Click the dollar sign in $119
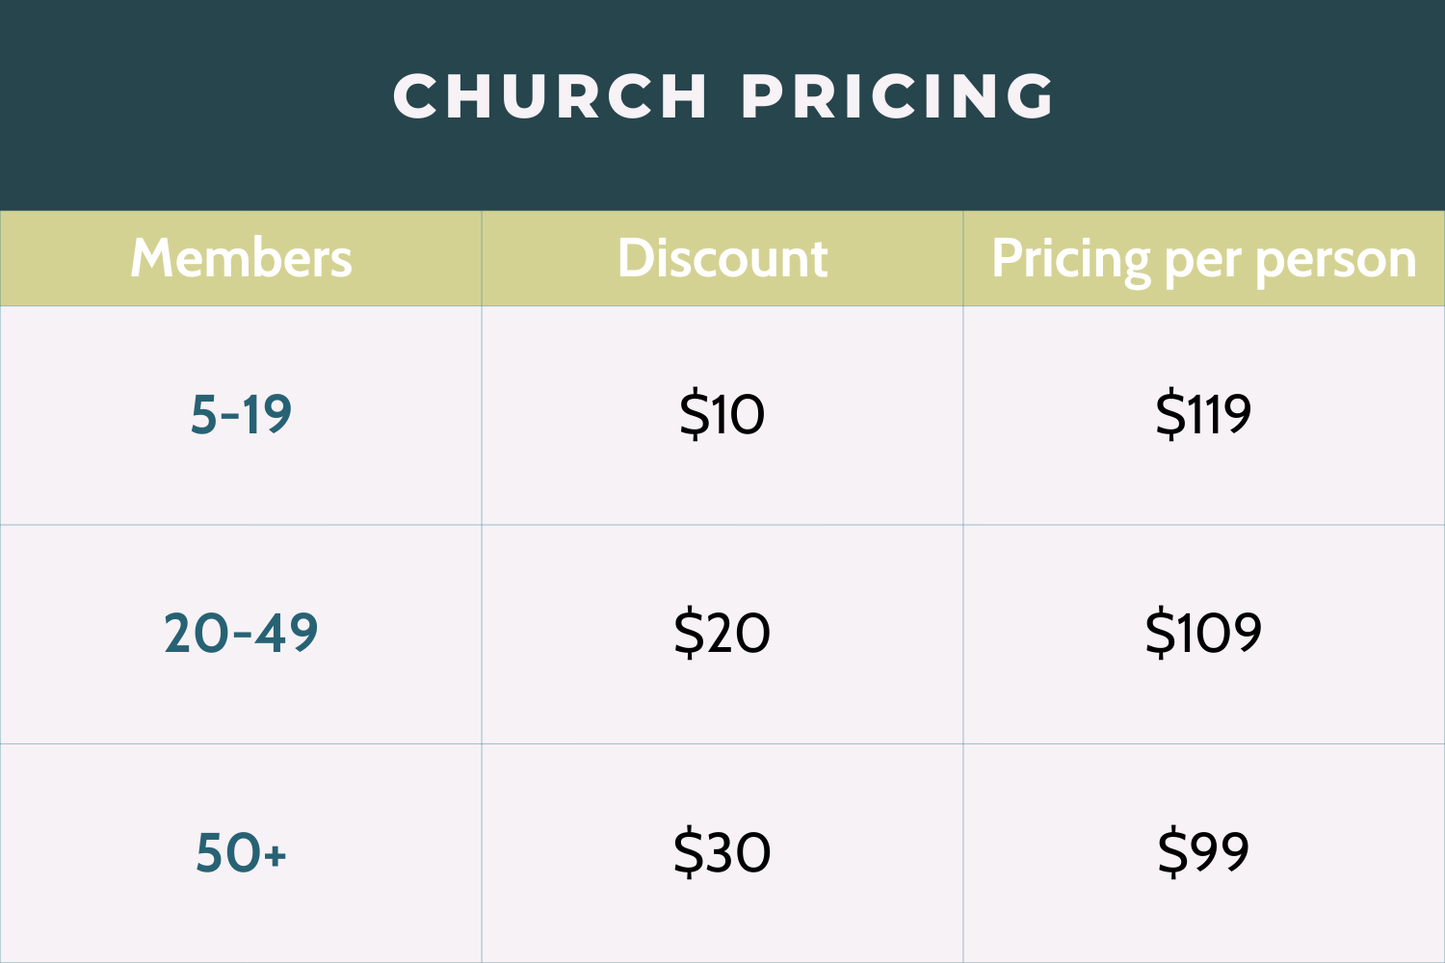The height and width of the screenshot is (963, 1445). 1169,414
